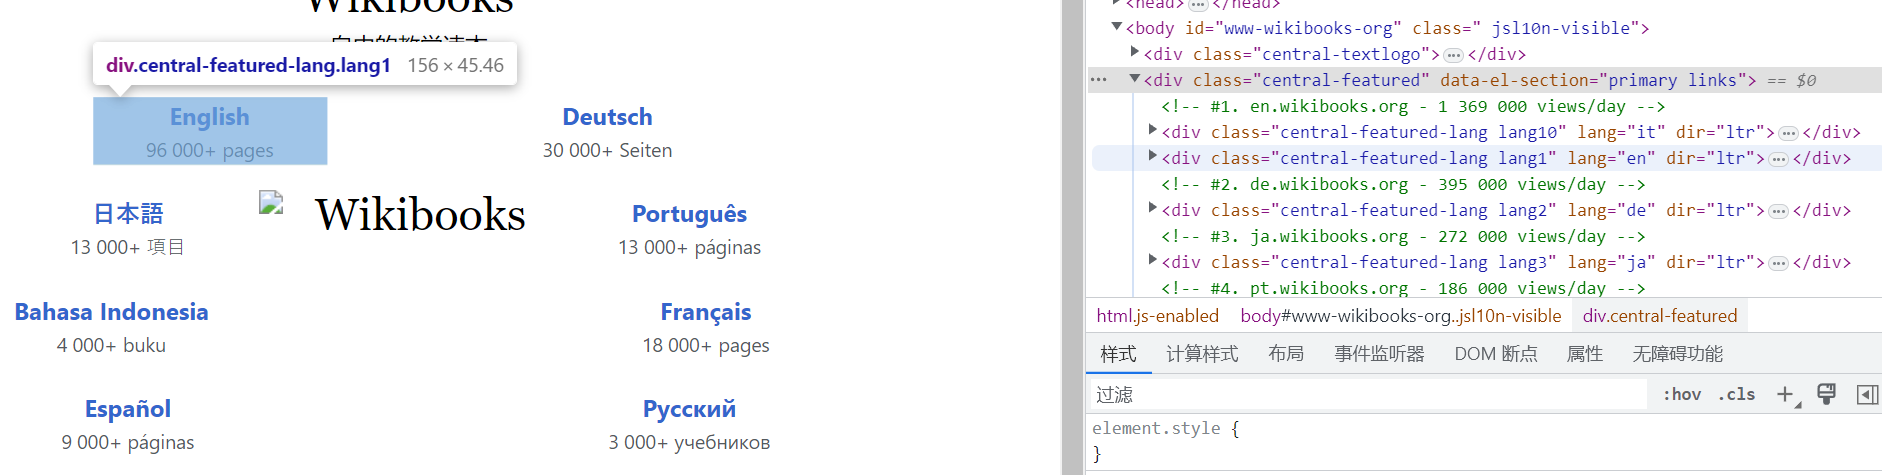Expand the lang2 German div node
Screen dimensions: 1882x475
1153,208
